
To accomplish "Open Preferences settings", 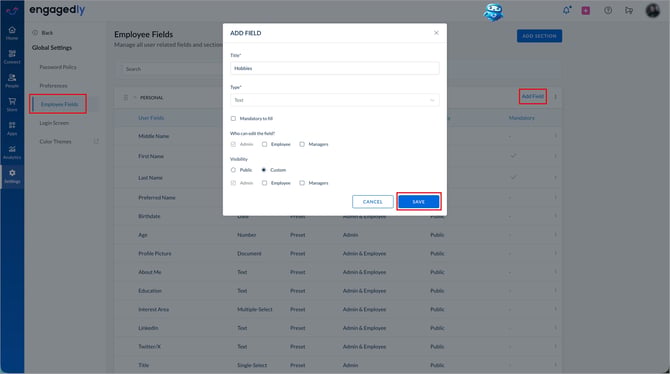I will (x=53, y=85).
